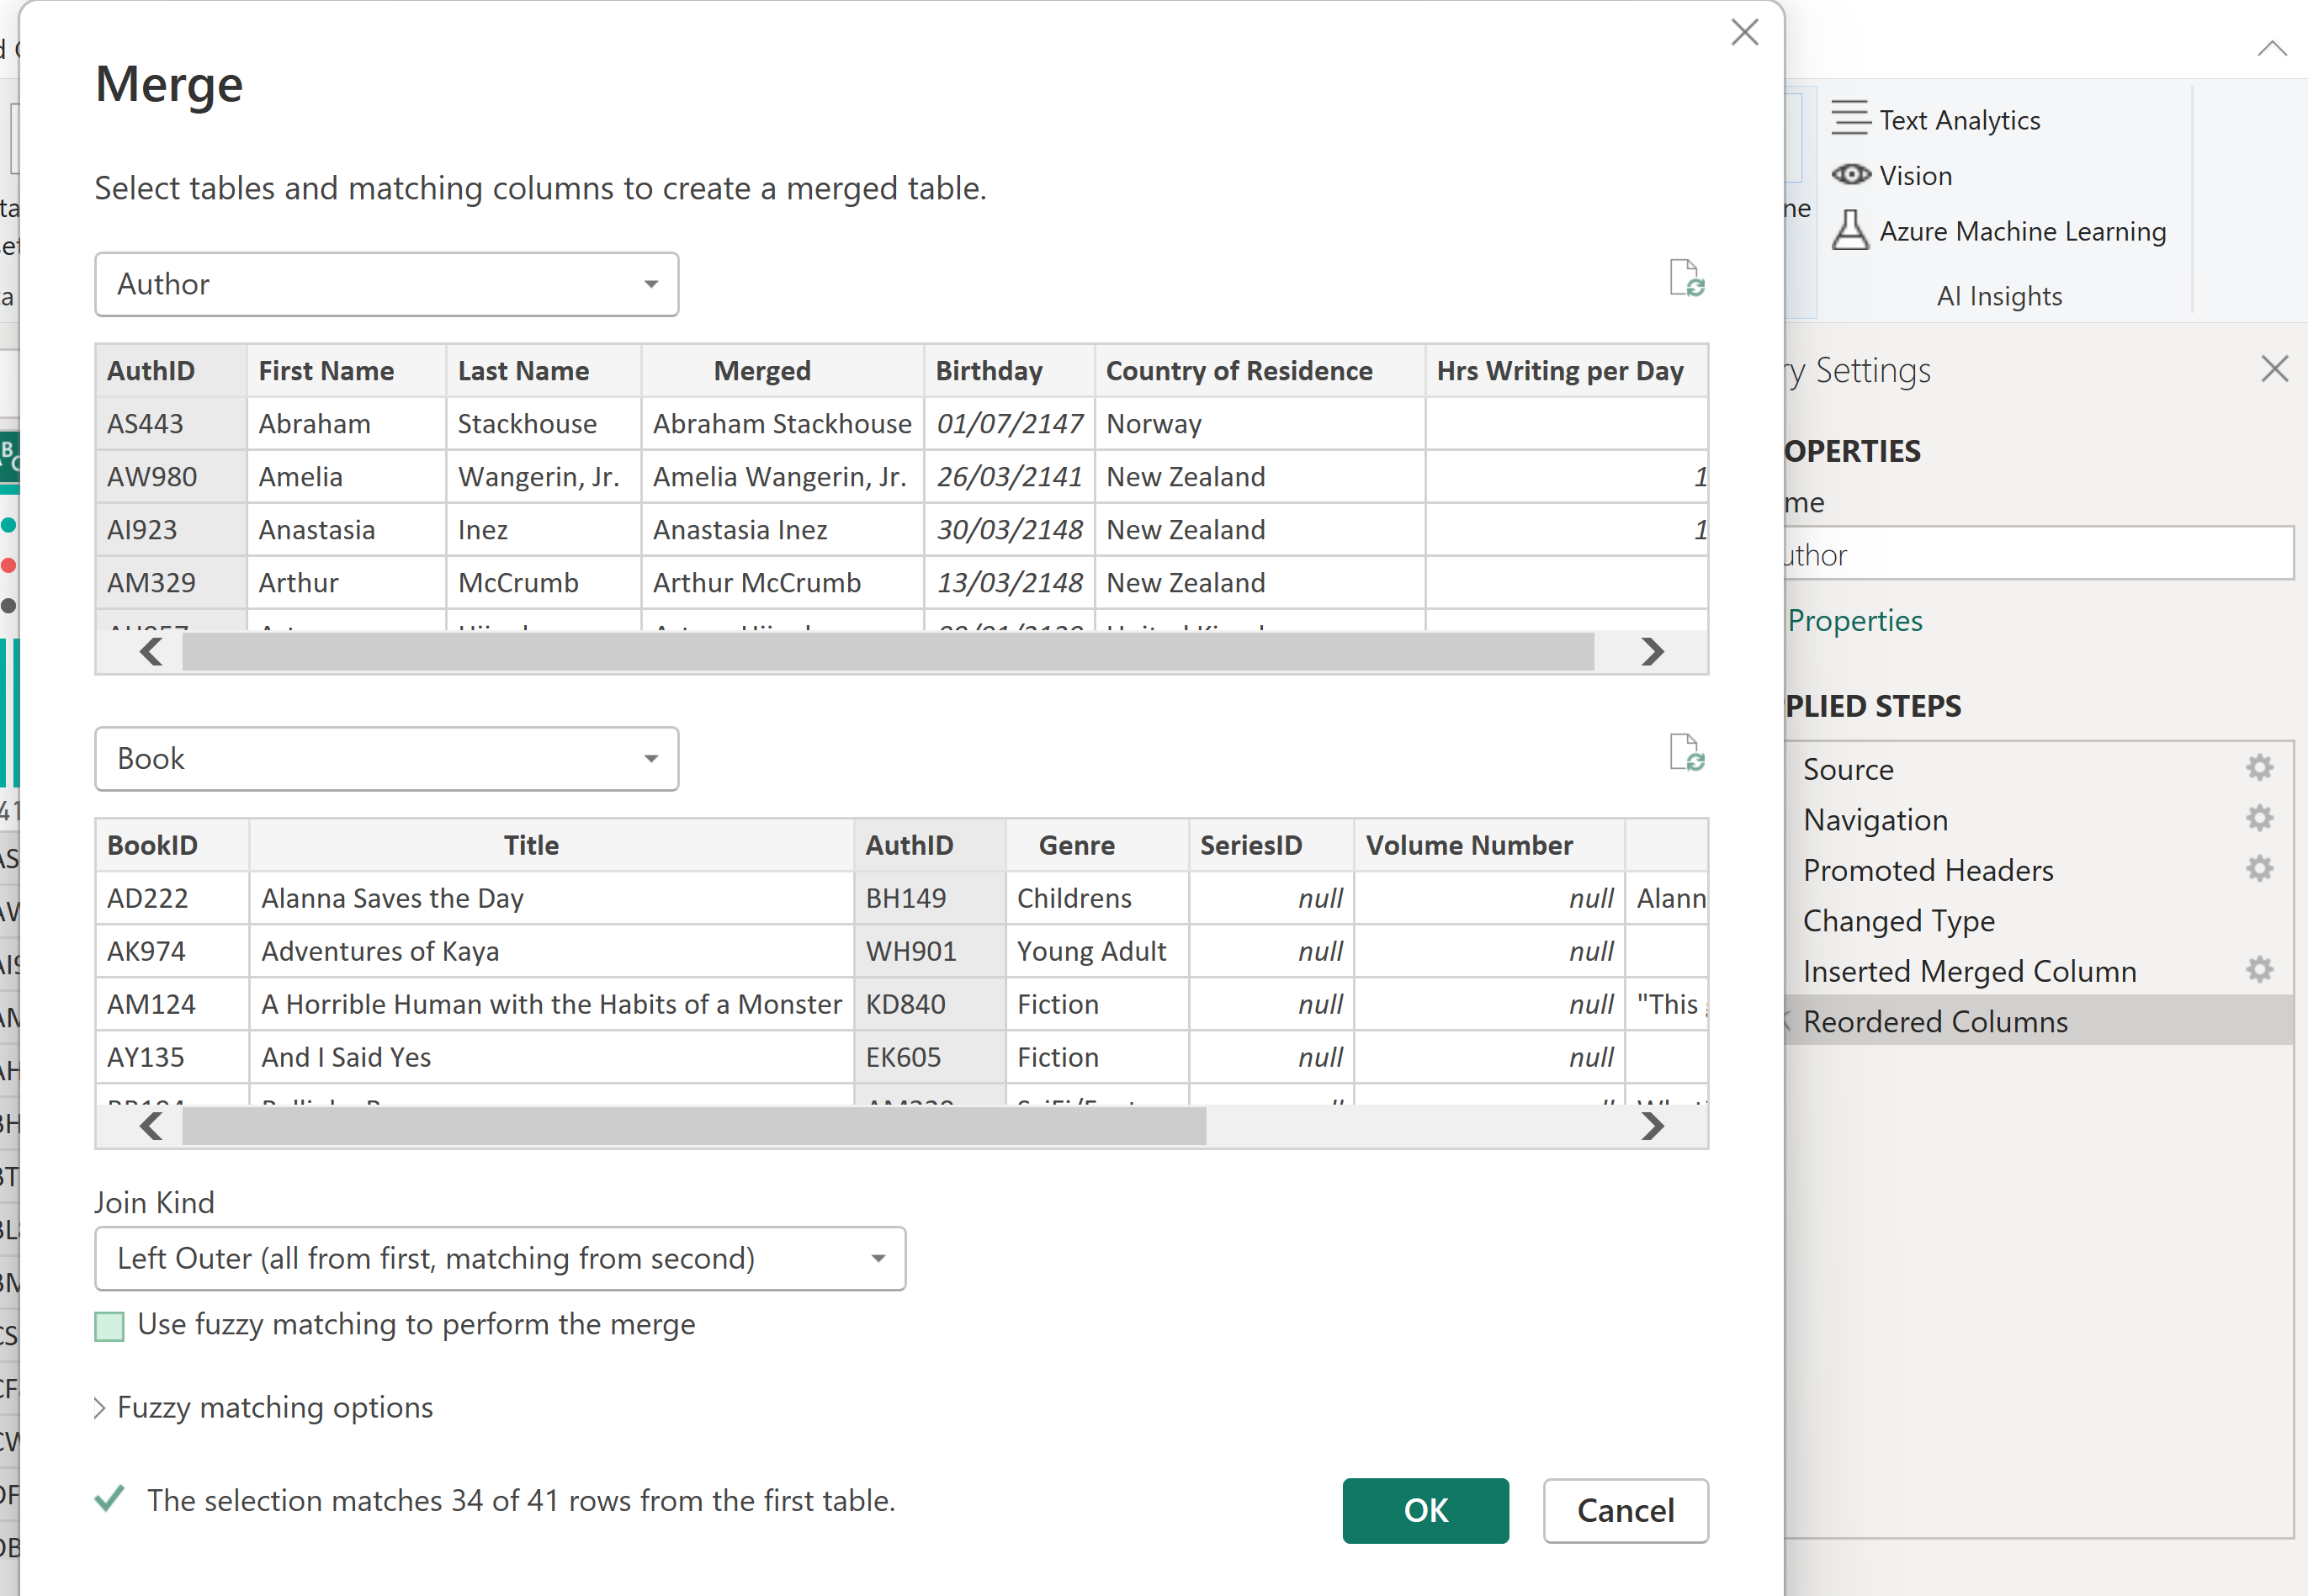The image size is (2308, 1596).
Task: Open the Inserted Merged Column settings gear
Action: (2259, 970)
